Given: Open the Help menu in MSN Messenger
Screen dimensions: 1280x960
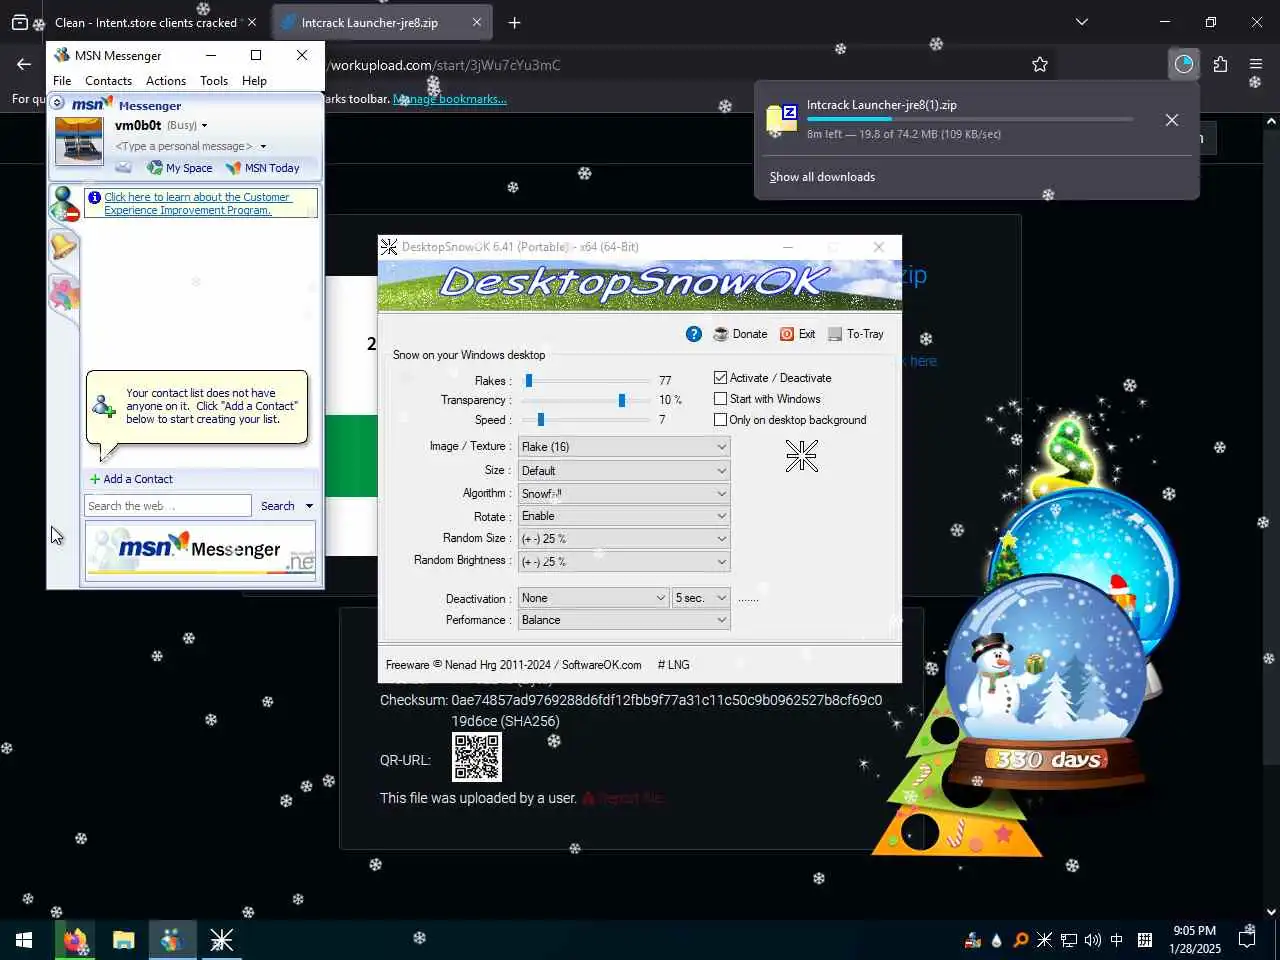Looking at the screenshot, I should pyautogui.click(x=254, y=81).
